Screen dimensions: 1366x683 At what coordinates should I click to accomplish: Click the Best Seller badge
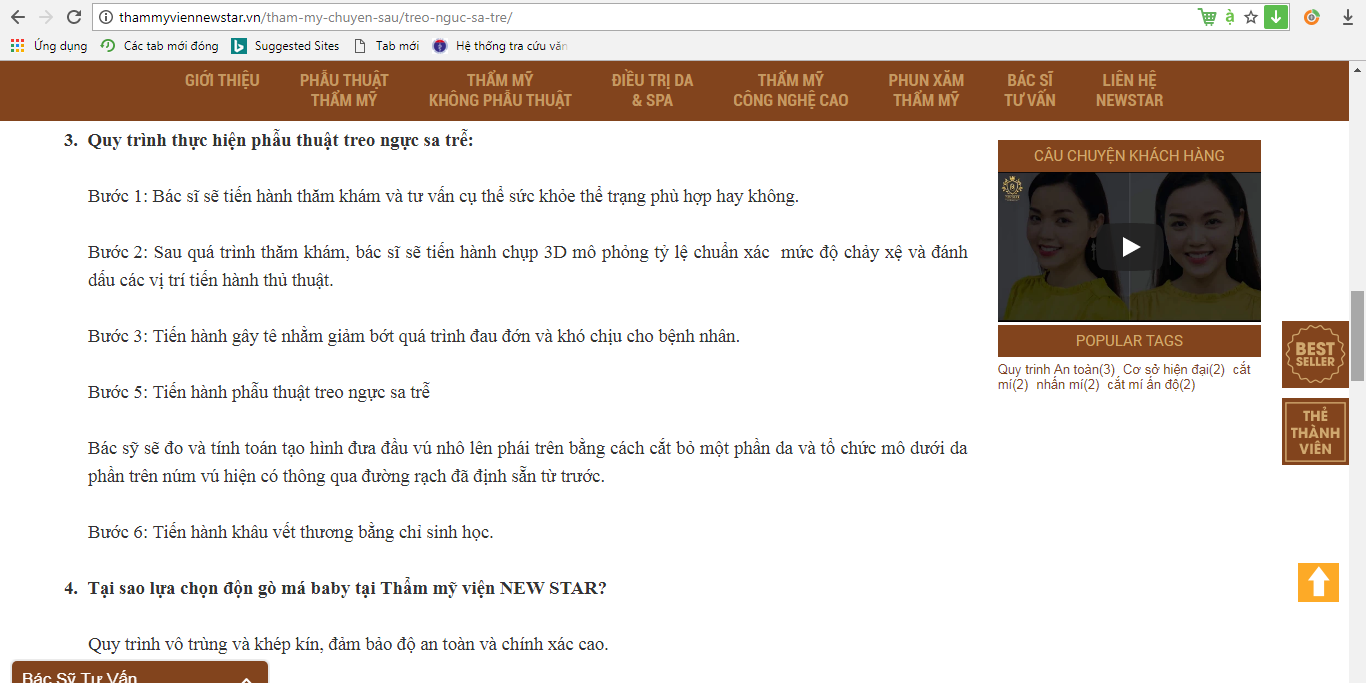(x=1315, y=354)
